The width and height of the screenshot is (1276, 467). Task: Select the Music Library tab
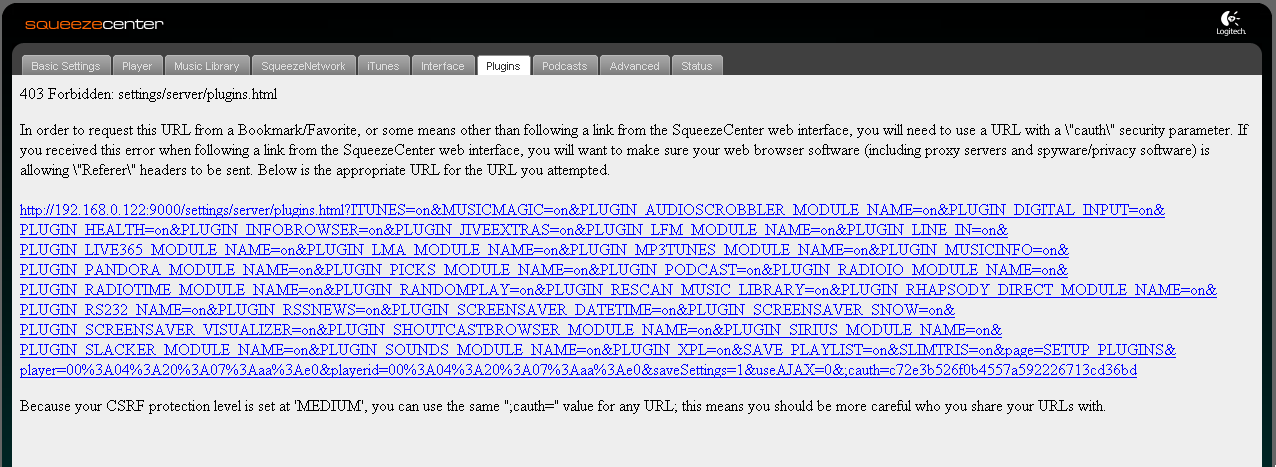(206, 66)
